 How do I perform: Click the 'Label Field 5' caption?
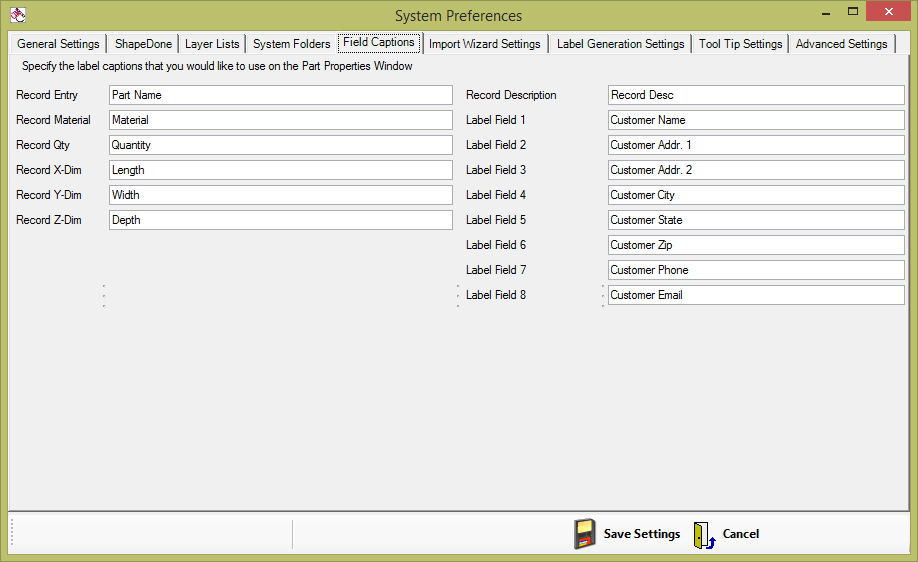tap(496, 220)
